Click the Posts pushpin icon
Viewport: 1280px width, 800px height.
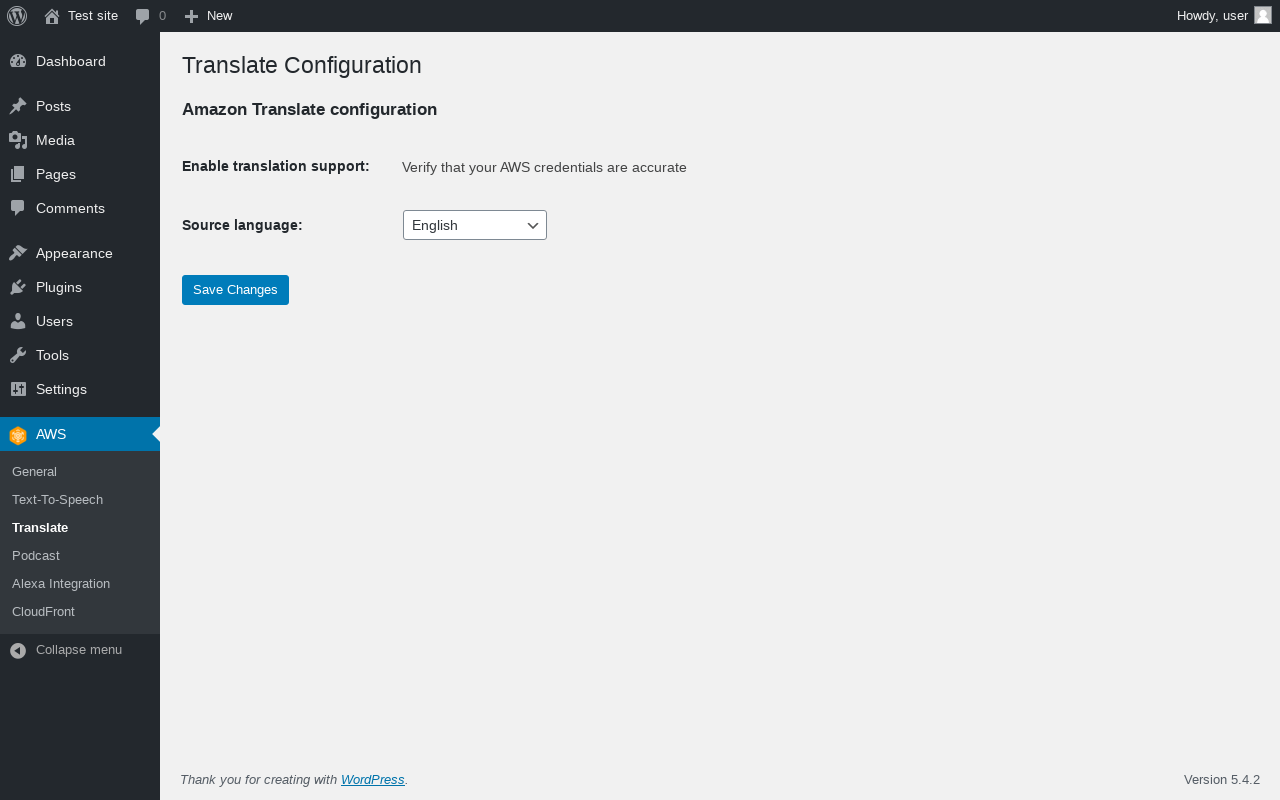click(x=18, y=106)
